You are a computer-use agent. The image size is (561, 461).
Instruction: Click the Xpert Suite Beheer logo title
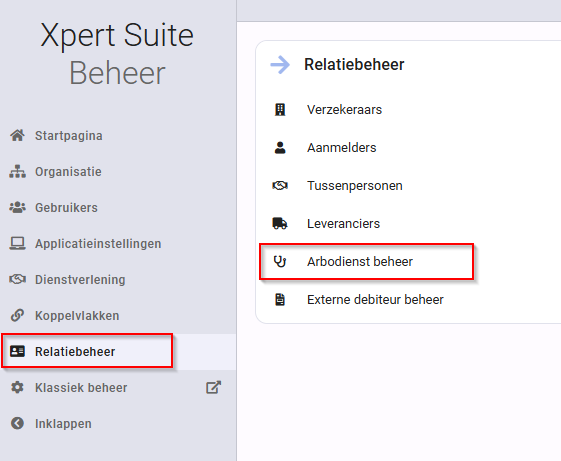(x=117, y=54)
